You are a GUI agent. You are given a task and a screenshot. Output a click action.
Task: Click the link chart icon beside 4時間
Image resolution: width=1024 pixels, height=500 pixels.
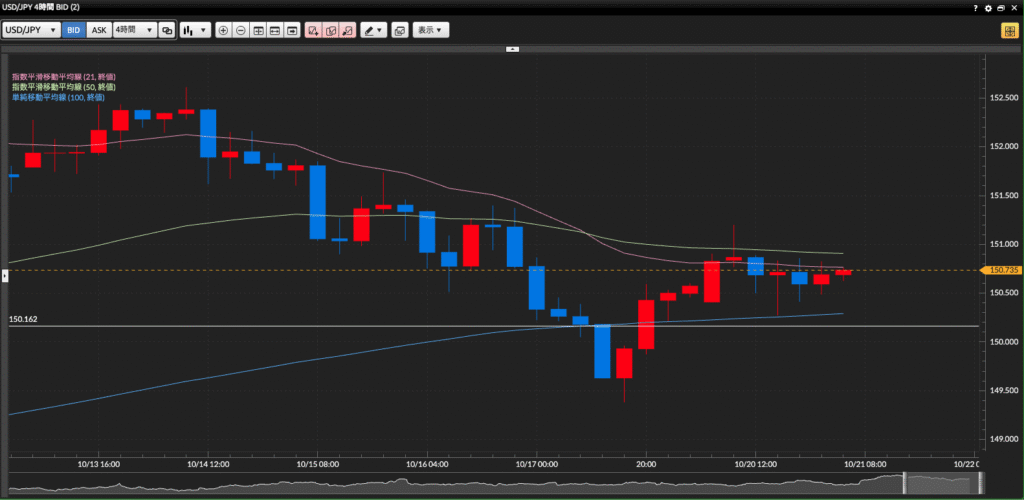tap(167, 30)
